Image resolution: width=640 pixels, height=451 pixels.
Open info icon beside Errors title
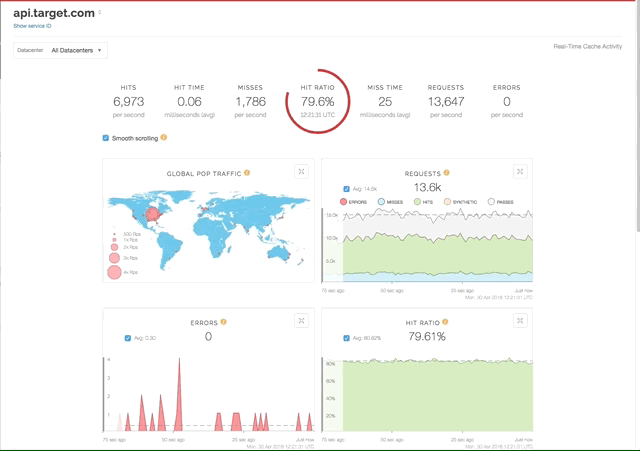coord(224,322)
